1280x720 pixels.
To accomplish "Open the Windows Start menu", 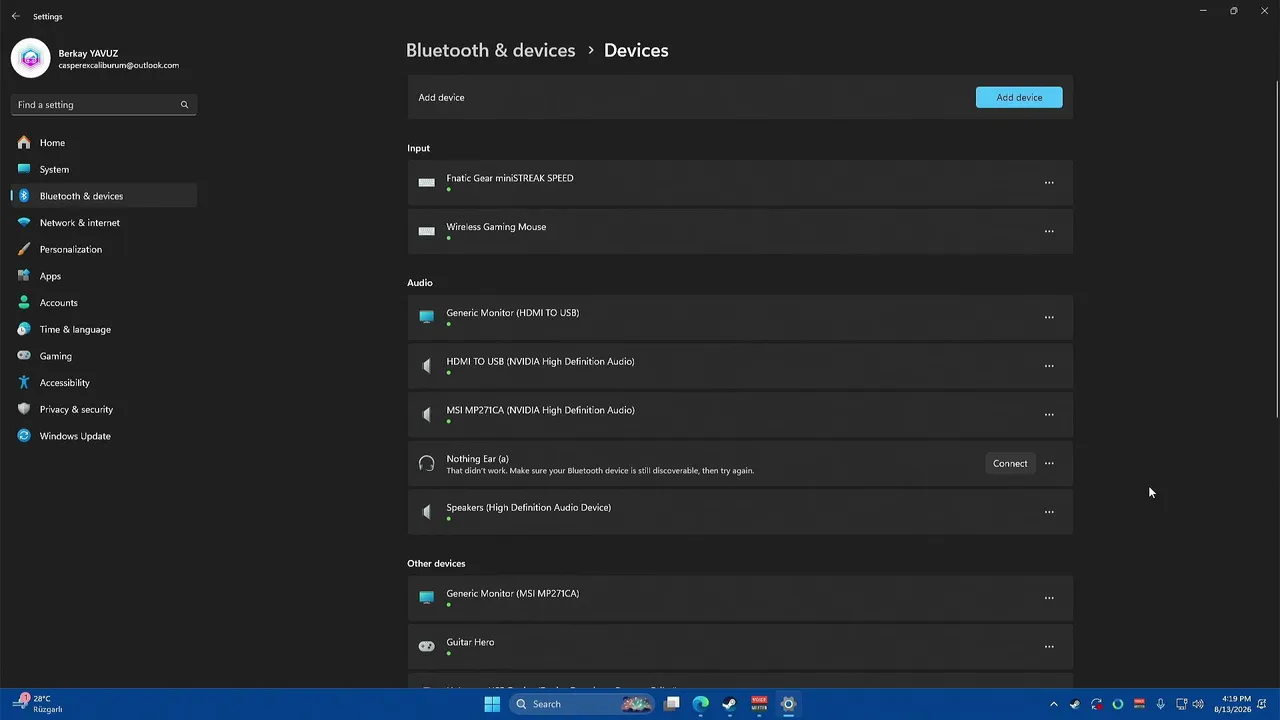I will coord(492,704).
